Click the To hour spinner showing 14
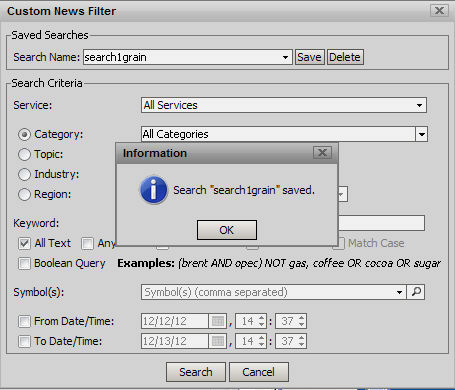The width and height of the screenshot is (455, 390). click(251, 341)
